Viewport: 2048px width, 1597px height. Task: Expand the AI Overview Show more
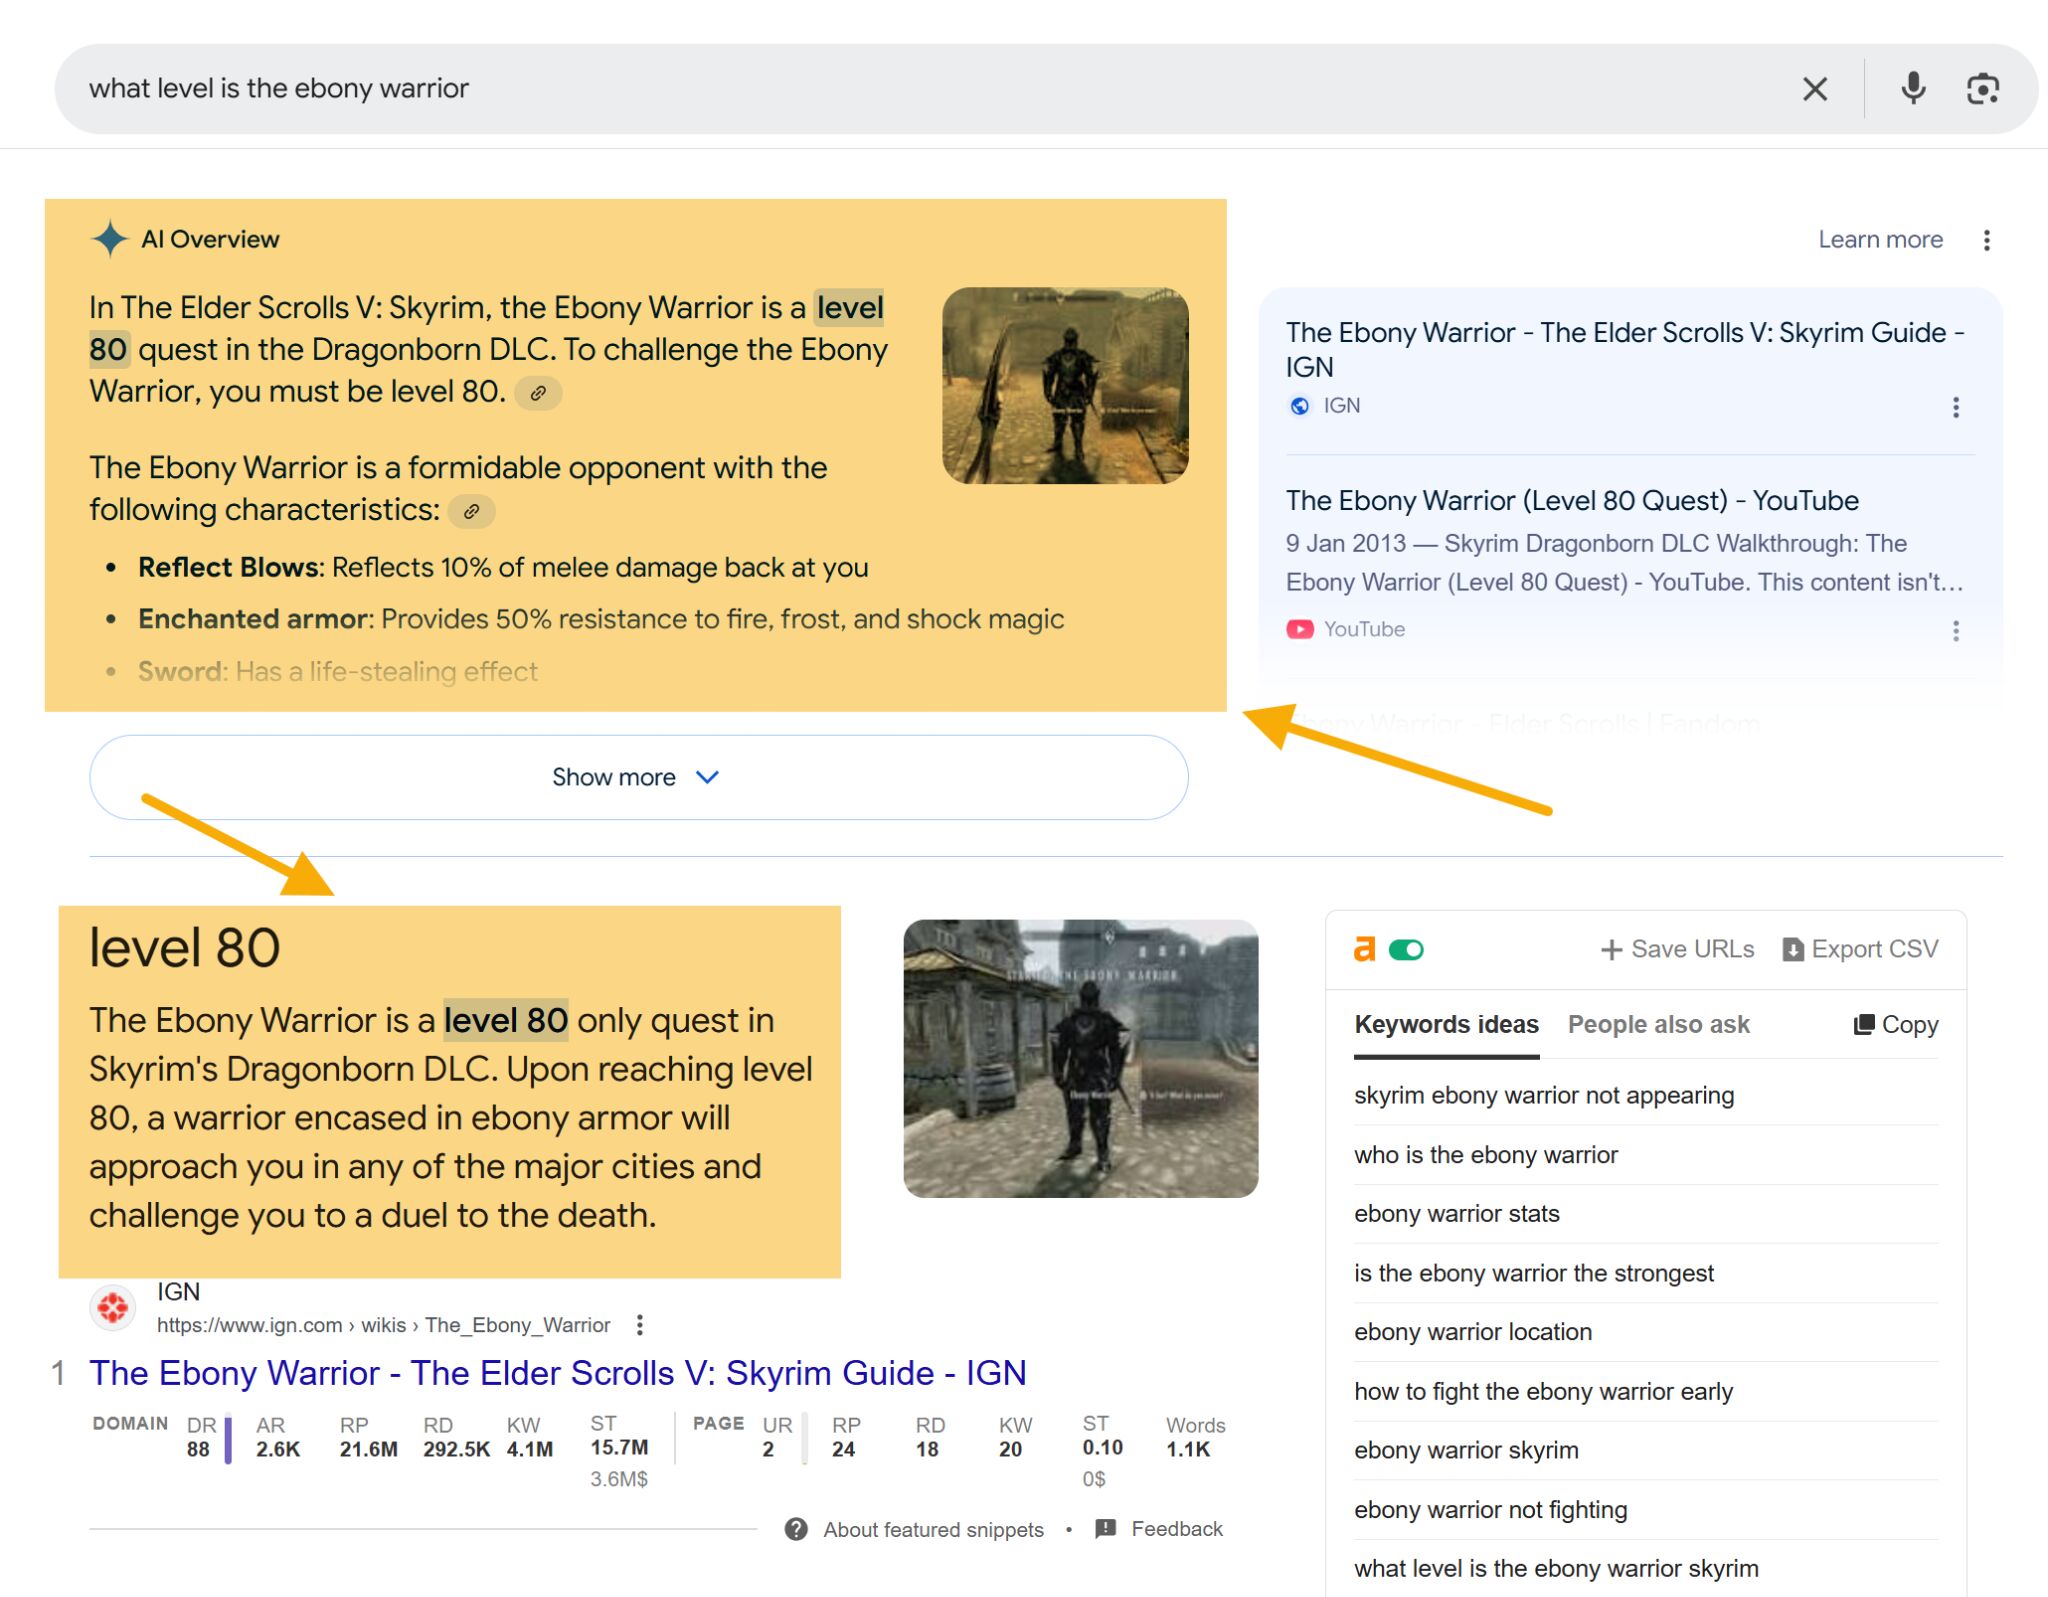[638, 776]
